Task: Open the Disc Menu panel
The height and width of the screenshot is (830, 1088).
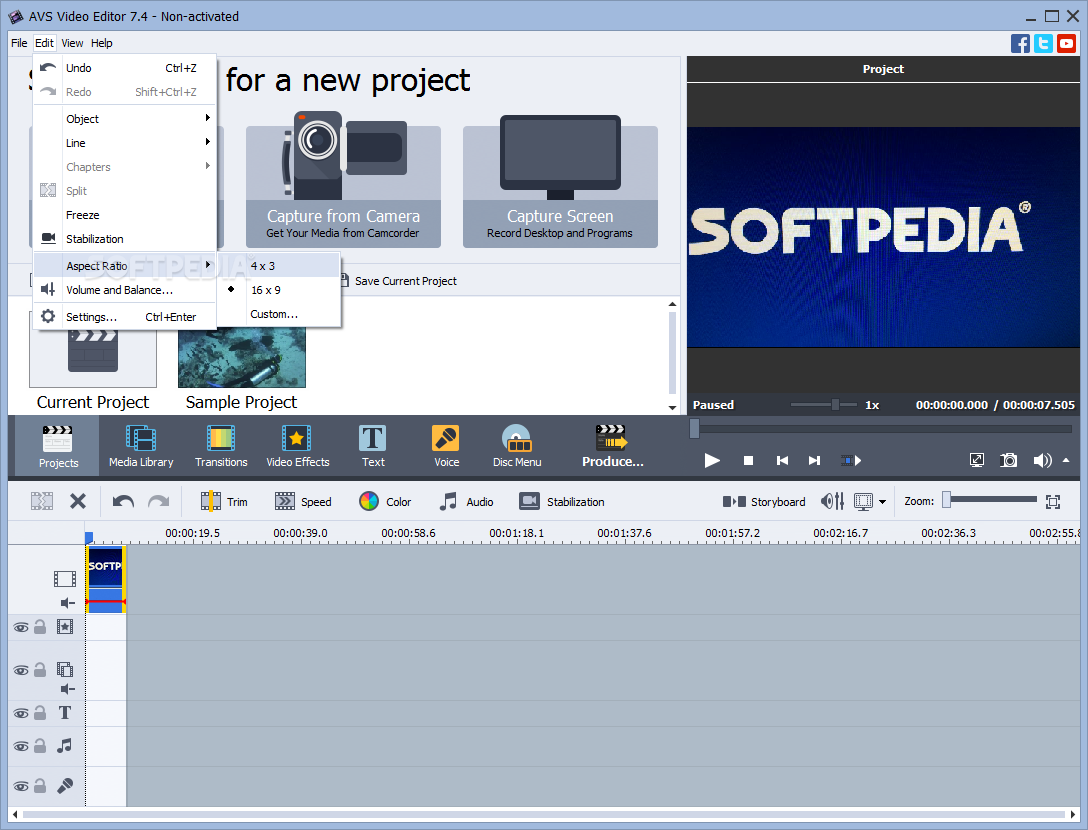Action: [x=517, y=446]
